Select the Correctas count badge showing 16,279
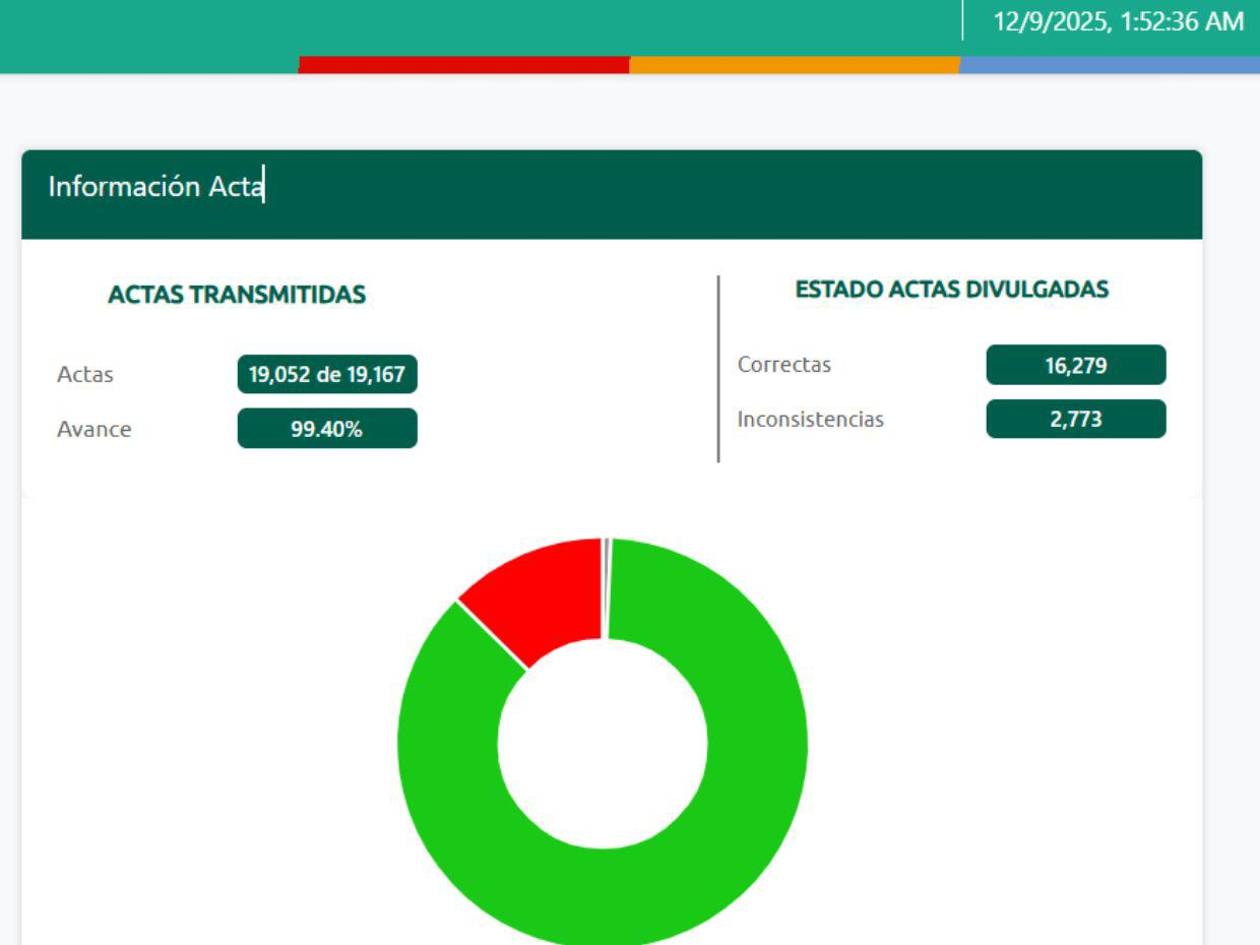 (x=1075, y=365)
